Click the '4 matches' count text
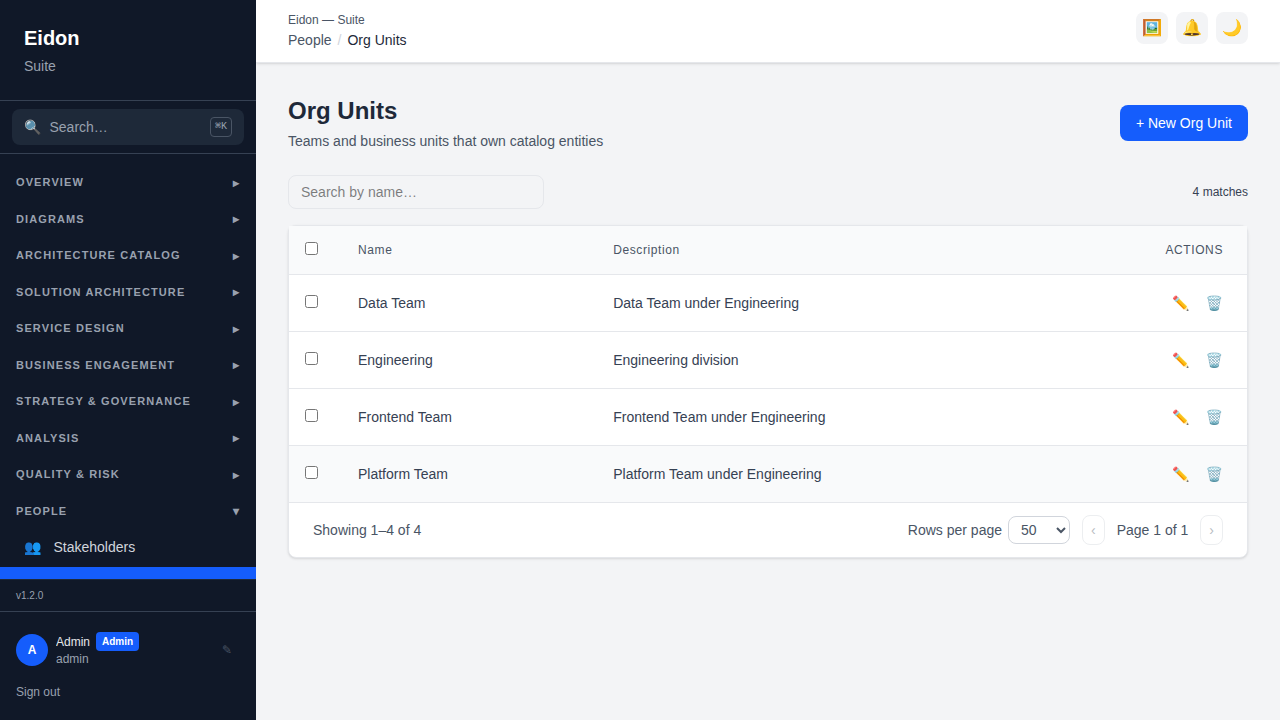The image size is (1280, 720). coord(1220,192)
